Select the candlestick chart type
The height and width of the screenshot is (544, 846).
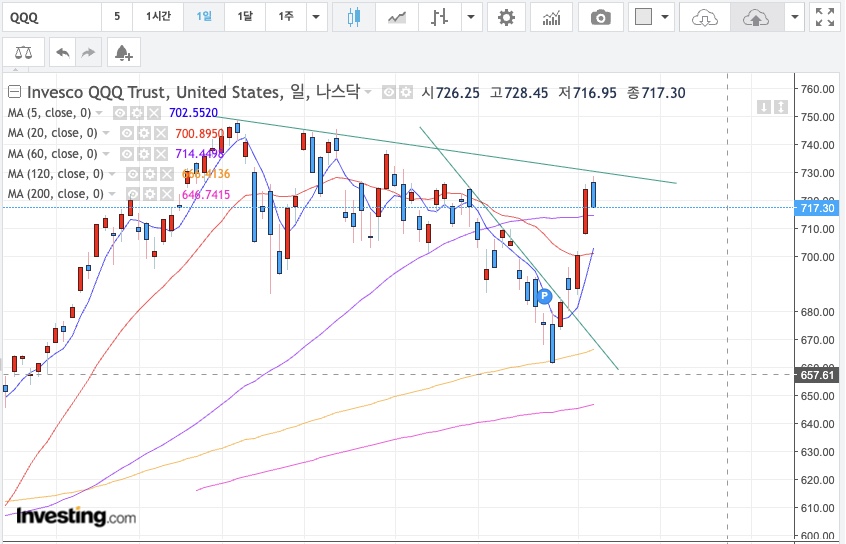click(x=353, y=17)
